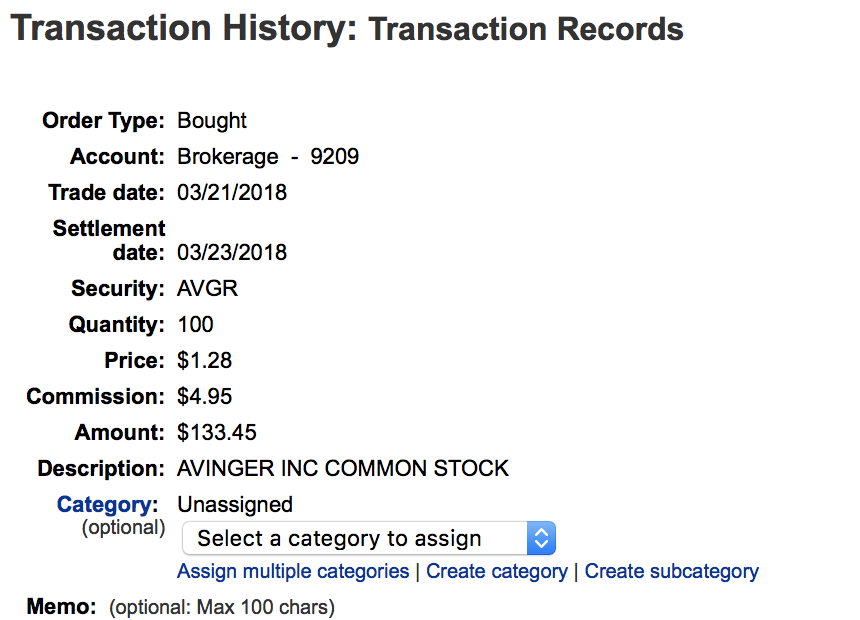Click the amount value $133.45
Screen dimensions: 860x620
click(217, 433)
